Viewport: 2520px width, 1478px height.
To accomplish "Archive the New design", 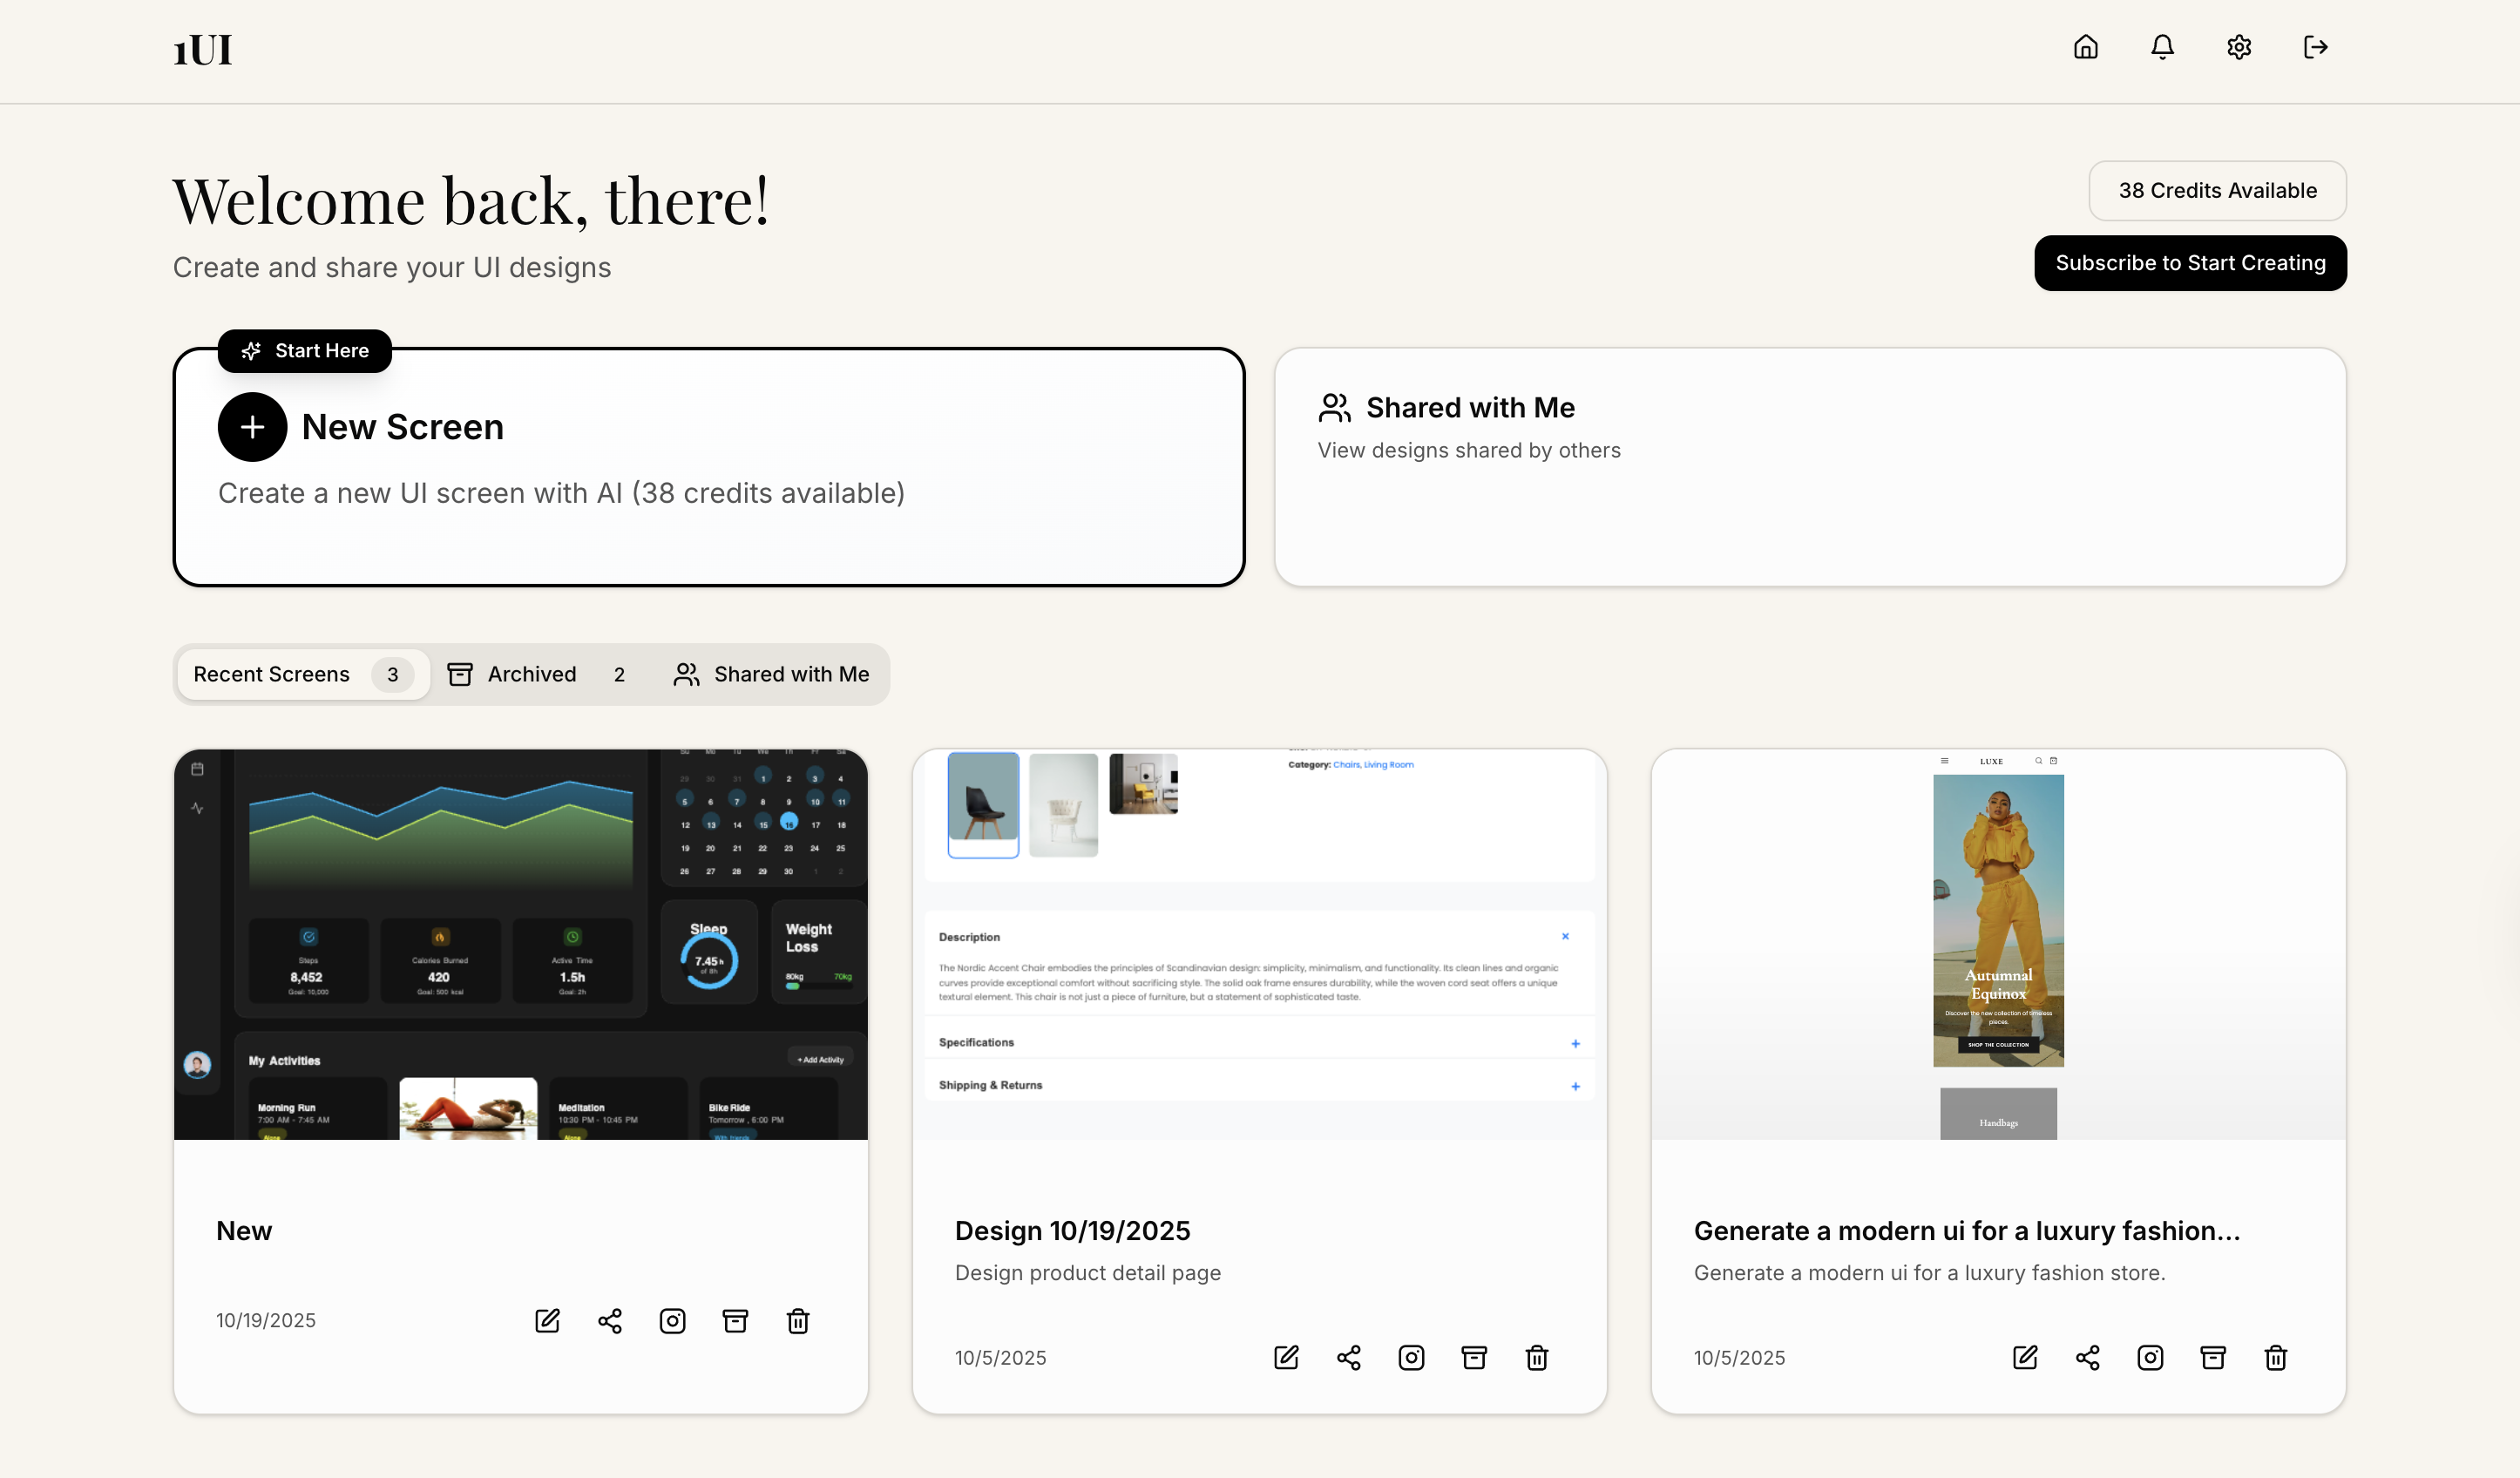I will (x=735, y=1320).
